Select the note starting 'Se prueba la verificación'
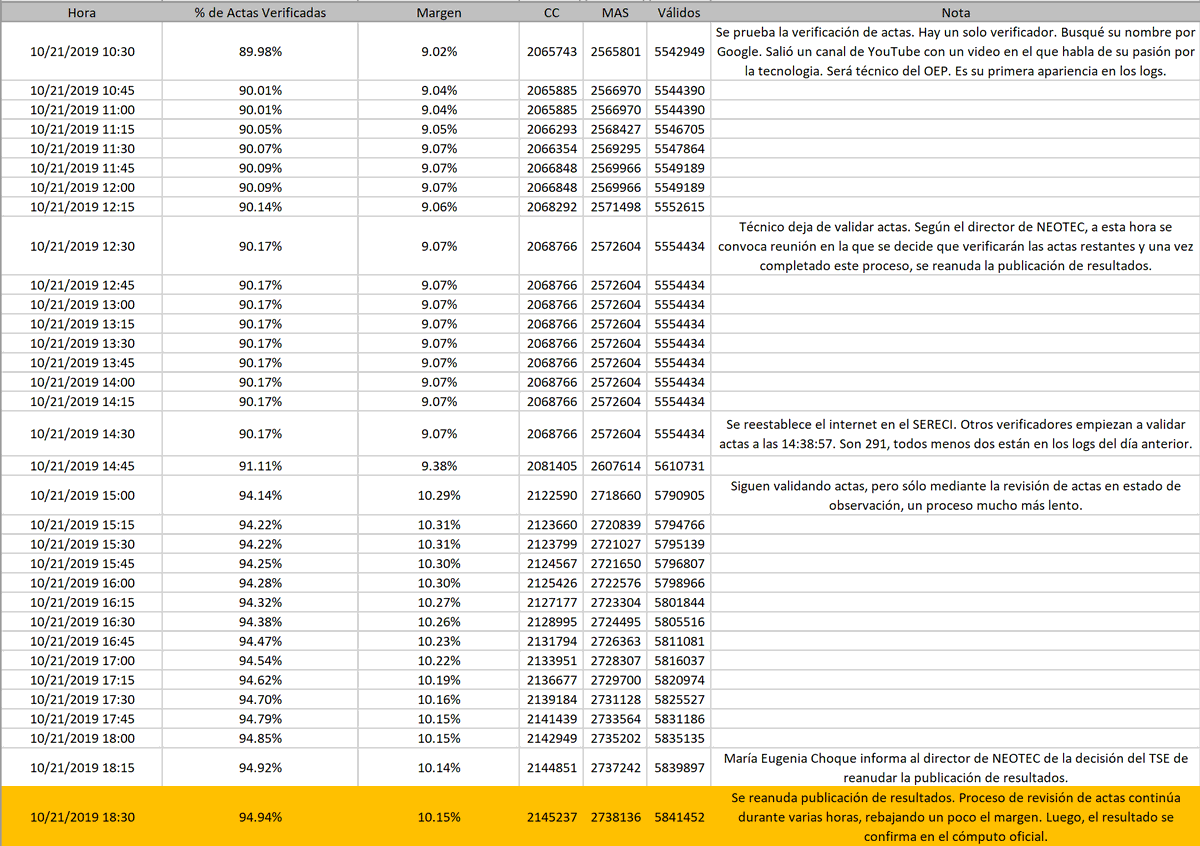Image resolution: width=1200 pixels, height=846 pixels. [955, 50]
